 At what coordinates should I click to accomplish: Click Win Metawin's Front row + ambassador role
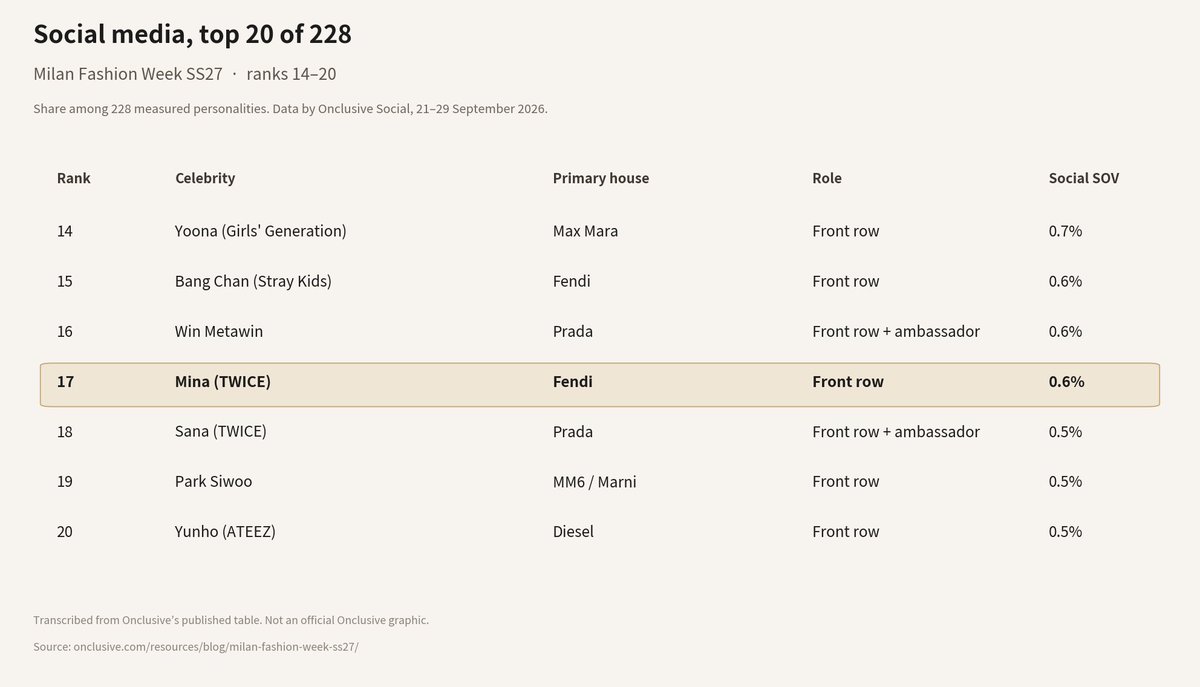pyautogui.click(x=896, y=331)
